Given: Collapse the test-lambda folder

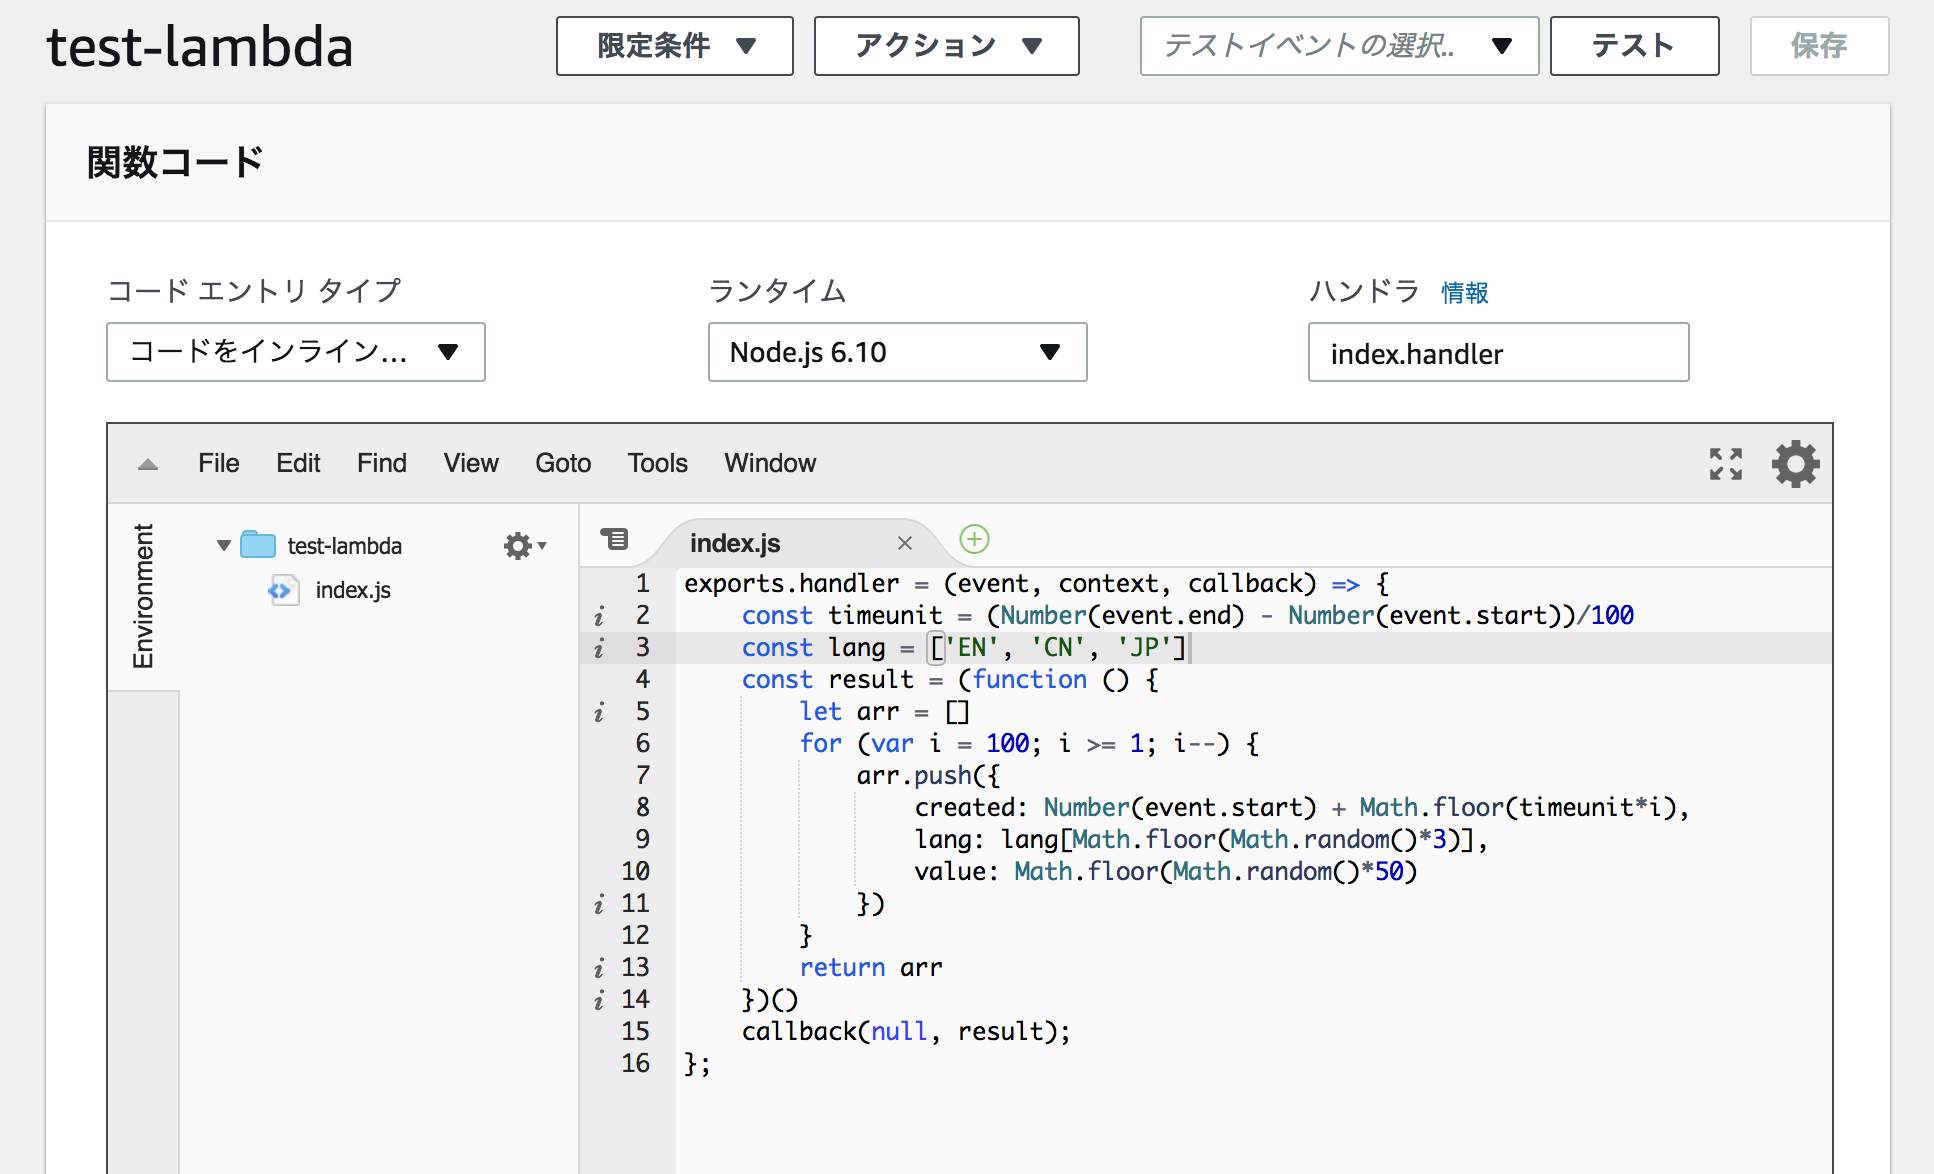Looking at the screenshot, I should pyautogui.click(x=222, y=545).
